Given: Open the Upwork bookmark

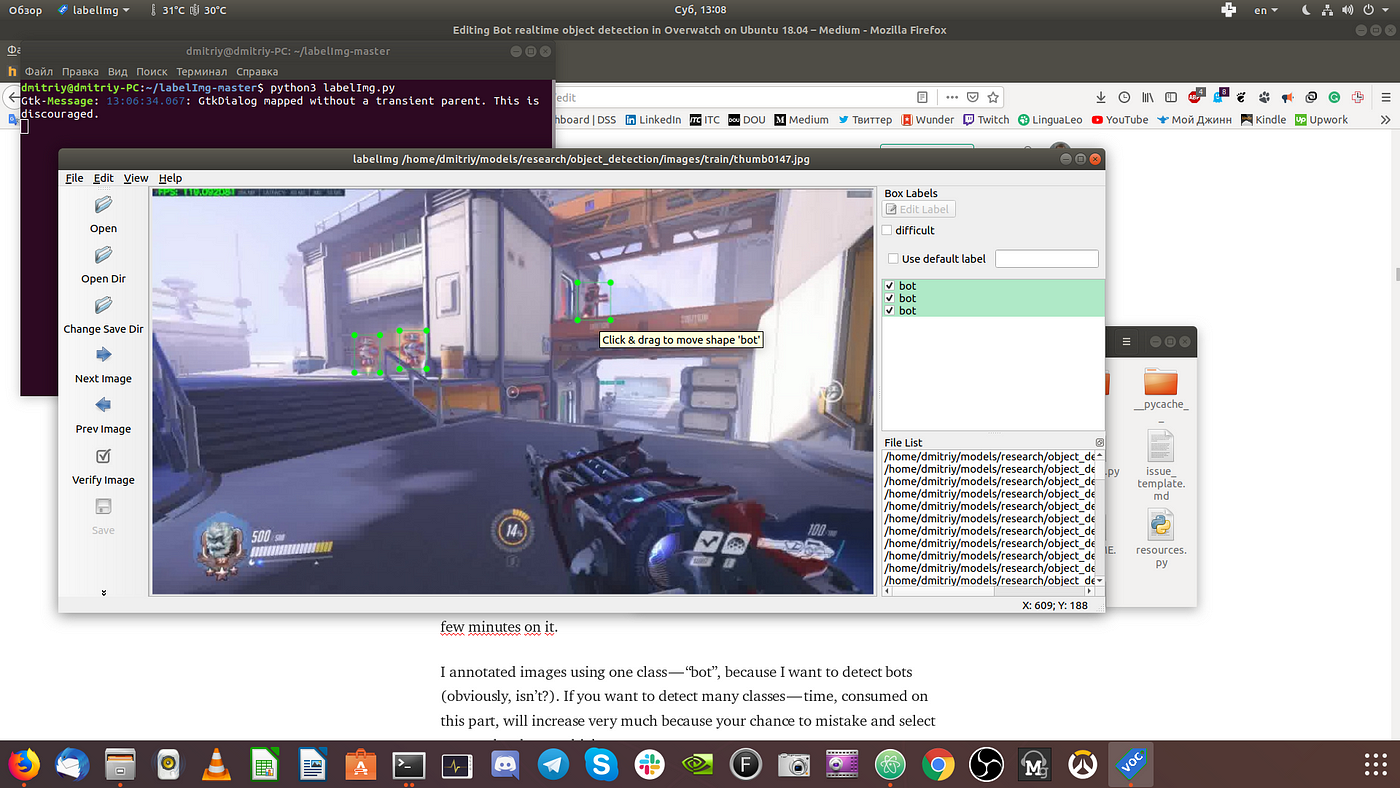Looking at the screenshot, I should tap(1321, 120).
